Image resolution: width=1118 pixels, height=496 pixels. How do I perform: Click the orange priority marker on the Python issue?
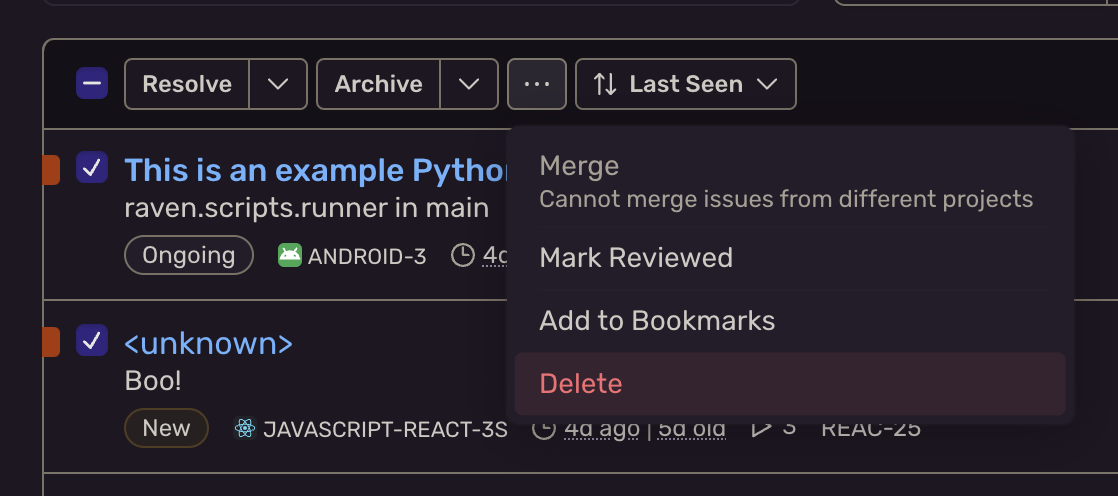(51, 170)
